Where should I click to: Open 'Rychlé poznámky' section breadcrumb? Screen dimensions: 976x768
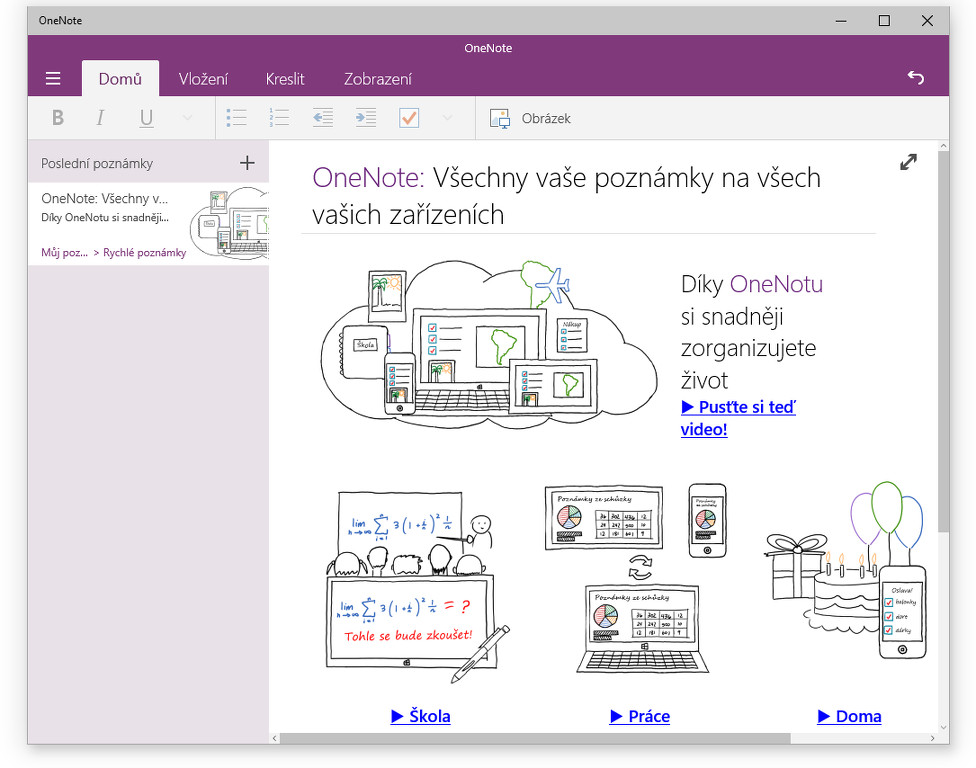[x=144, y=253]
